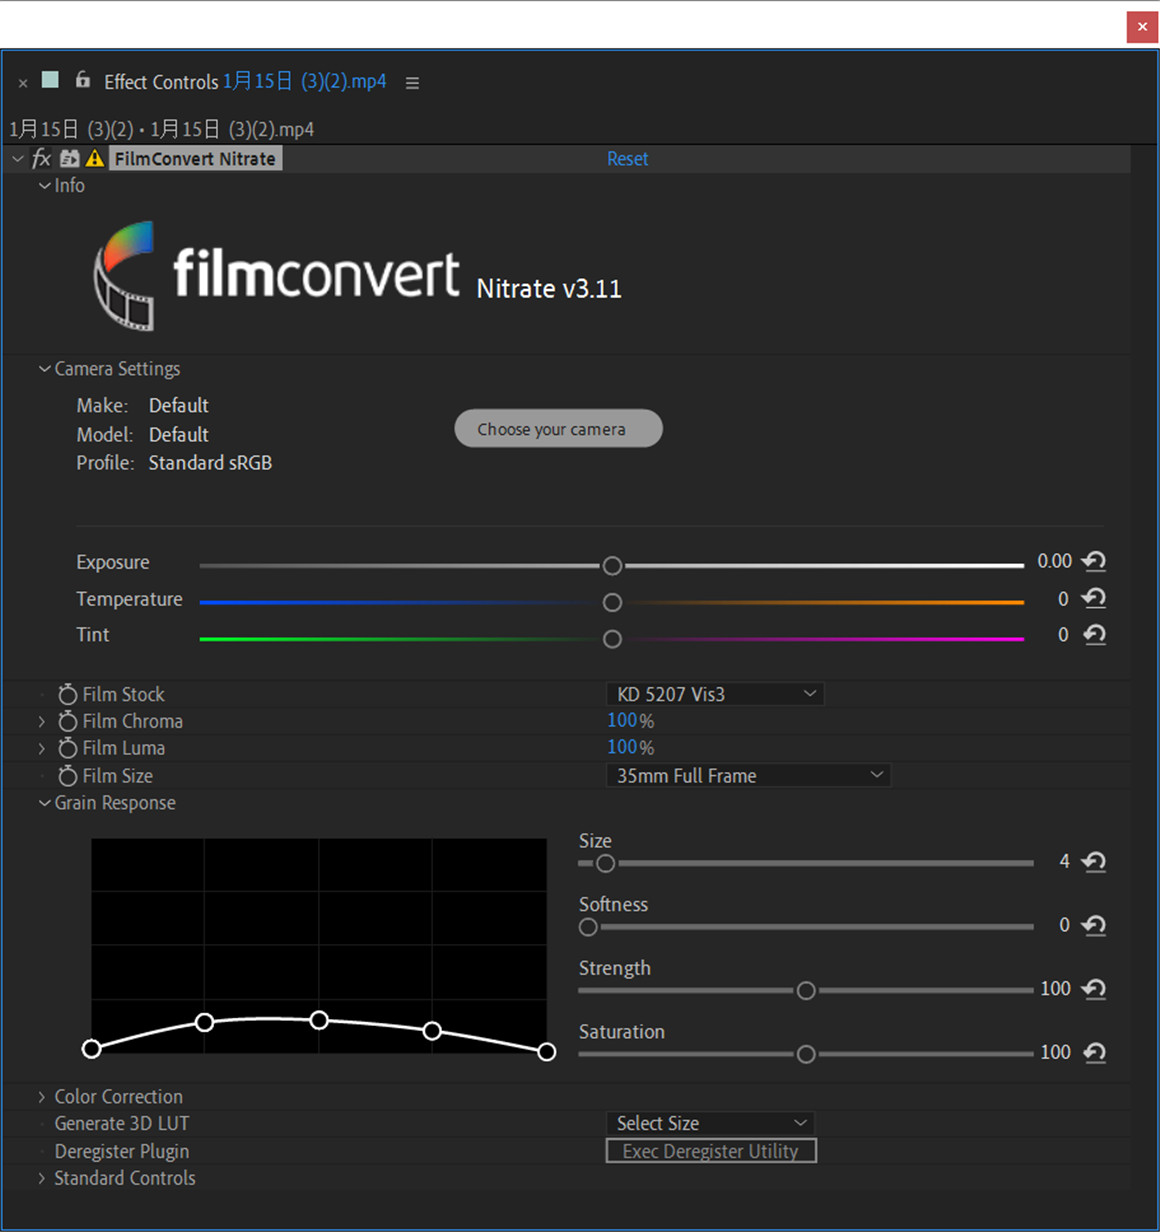The height and width of the screenshot is (1232, 1160).
Task: Open the 35mm Full Frame film size dropdown
Action: (x=748, y=775)
